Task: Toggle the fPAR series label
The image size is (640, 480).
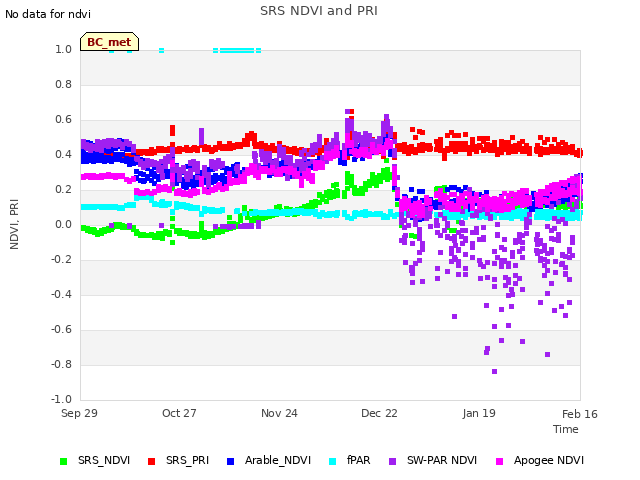Action: [358, 460]
